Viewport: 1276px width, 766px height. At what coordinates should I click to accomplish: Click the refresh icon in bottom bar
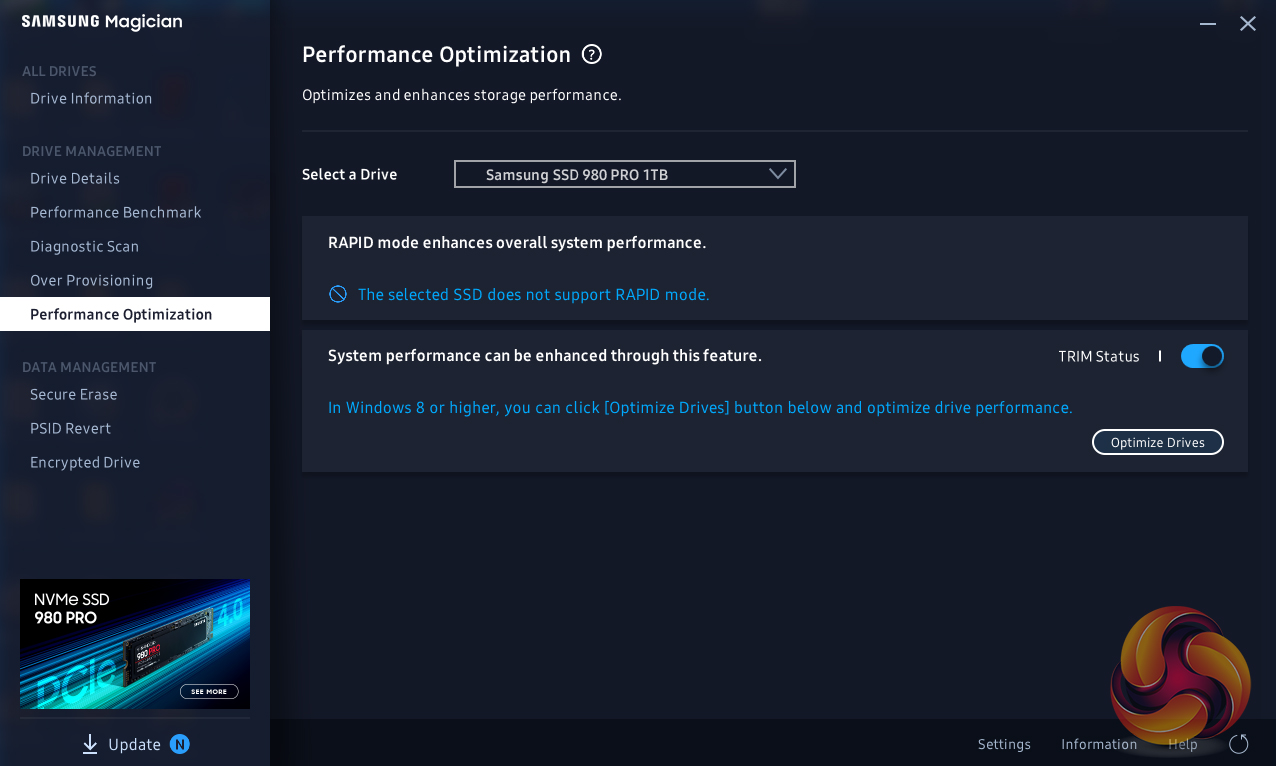1239,744
